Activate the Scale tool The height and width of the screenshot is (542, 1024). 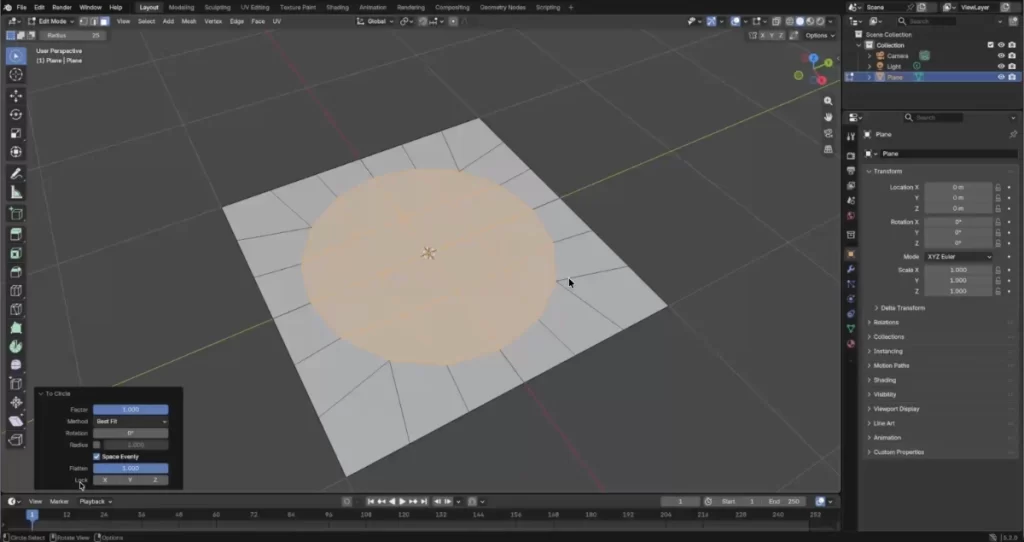(16, 133)
